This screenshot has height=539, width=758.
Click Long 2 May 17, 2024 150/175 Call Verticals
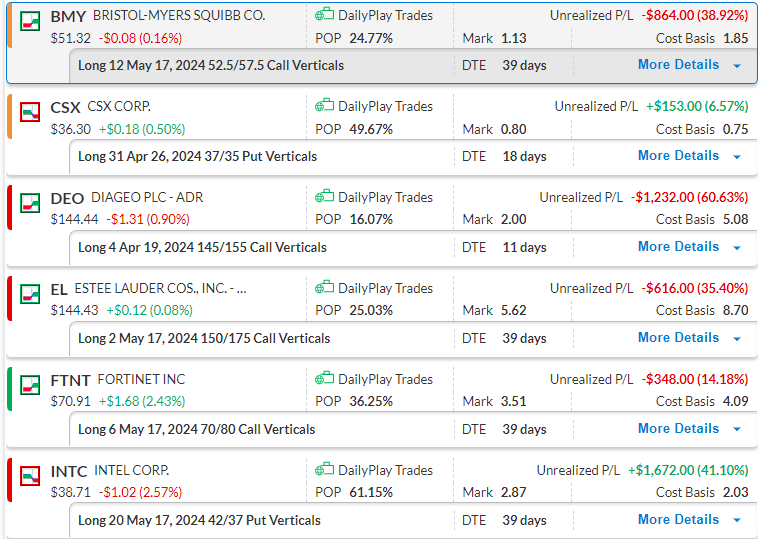(204, 338)
